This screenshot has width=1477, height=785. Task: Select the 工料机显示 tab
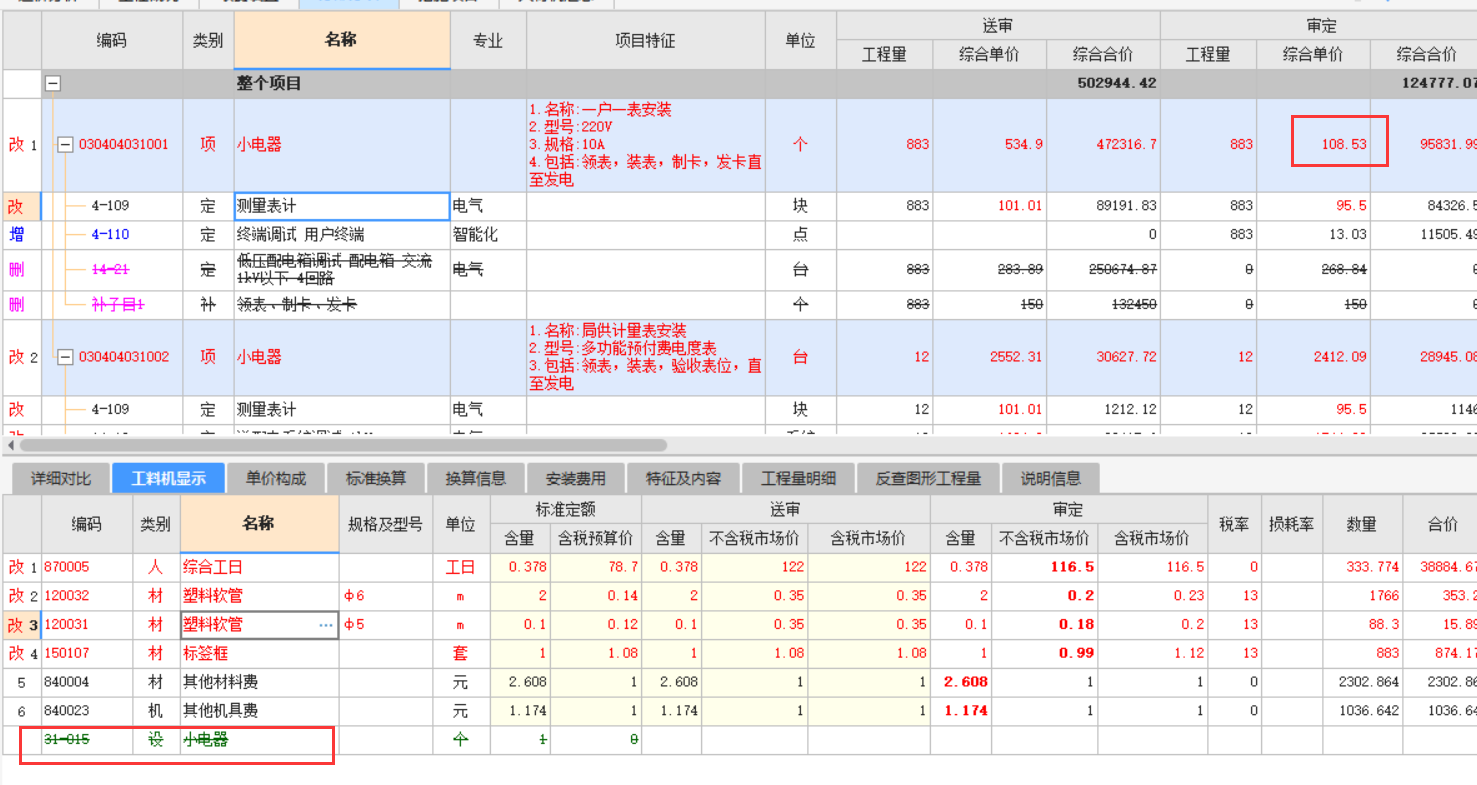coord(168,478)
